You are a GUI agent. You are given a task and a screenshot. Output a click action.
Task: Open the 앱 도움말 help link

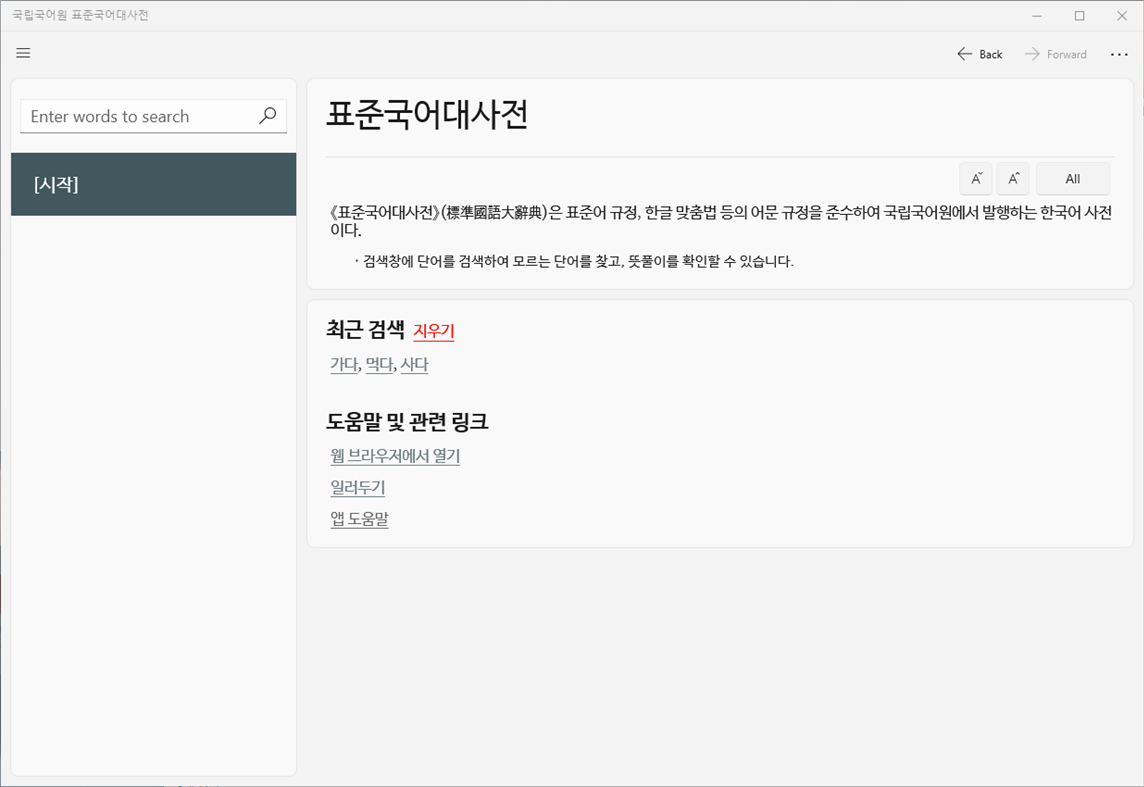pyautogui.click(x=359, y=518)
